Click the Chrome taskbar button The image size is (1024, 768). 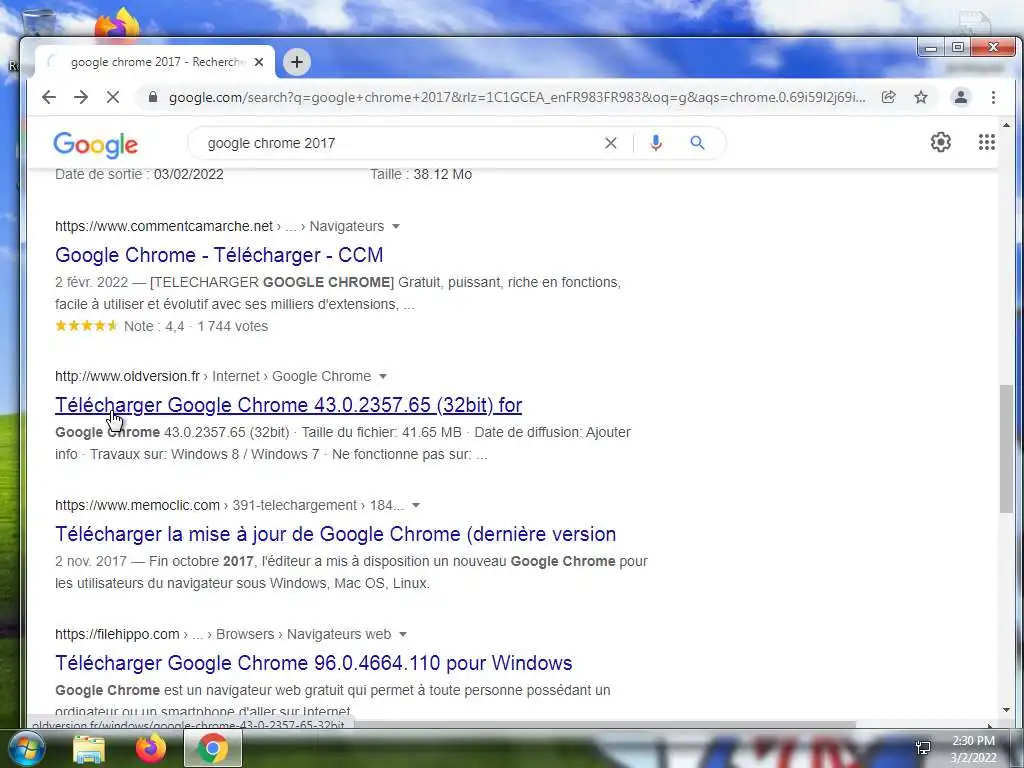click(213, 748)
